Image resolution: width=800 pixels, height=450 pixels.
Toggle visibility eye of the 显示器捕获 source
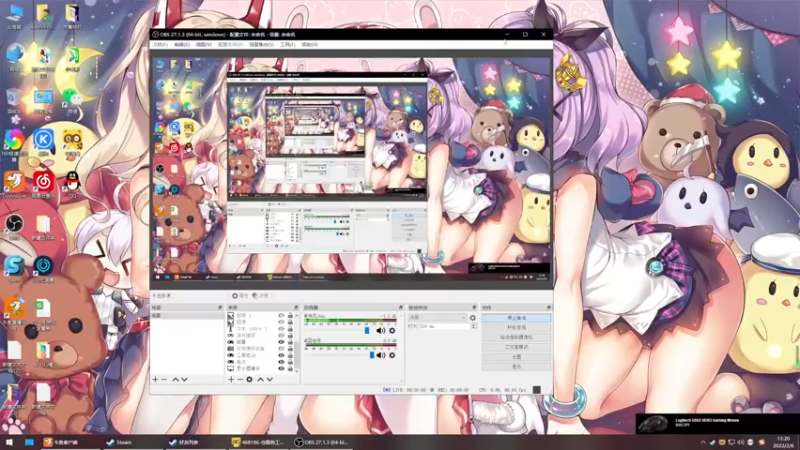point(281,368)
